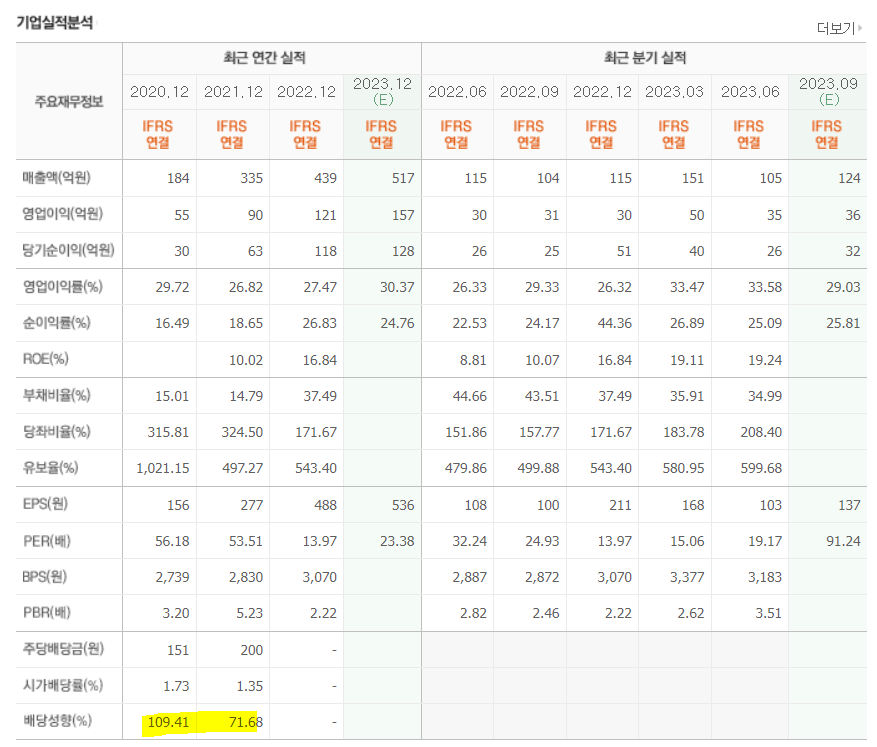Click the 14.79 debt ratio value
This screenshot has width=877, height=747.
tap(246, 396)
